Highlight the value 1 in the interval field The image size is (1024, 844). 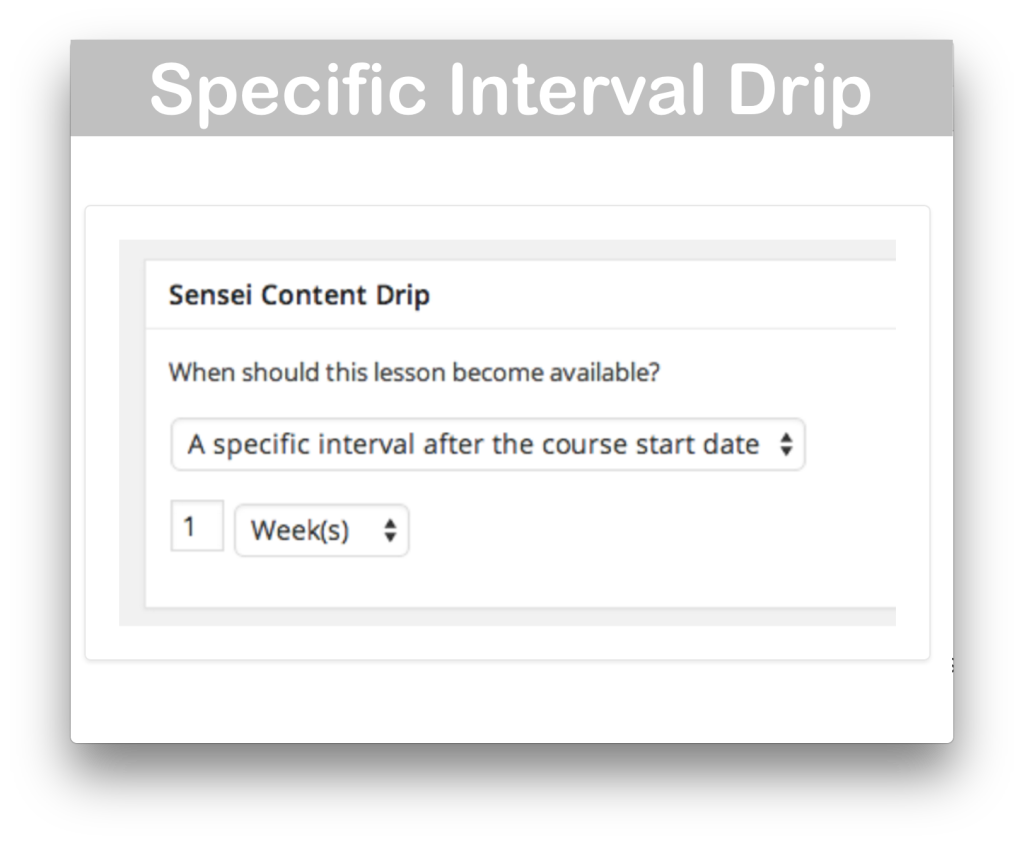click(197, 525)
